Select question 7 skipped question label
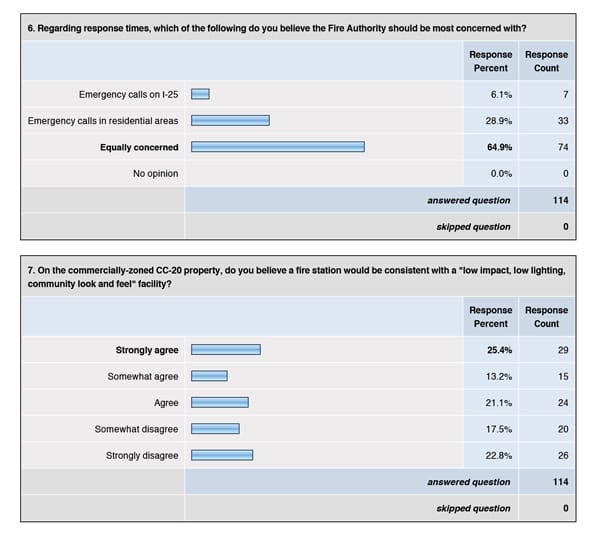The height and width of the screenshot is (538, 600). (473, 508)
